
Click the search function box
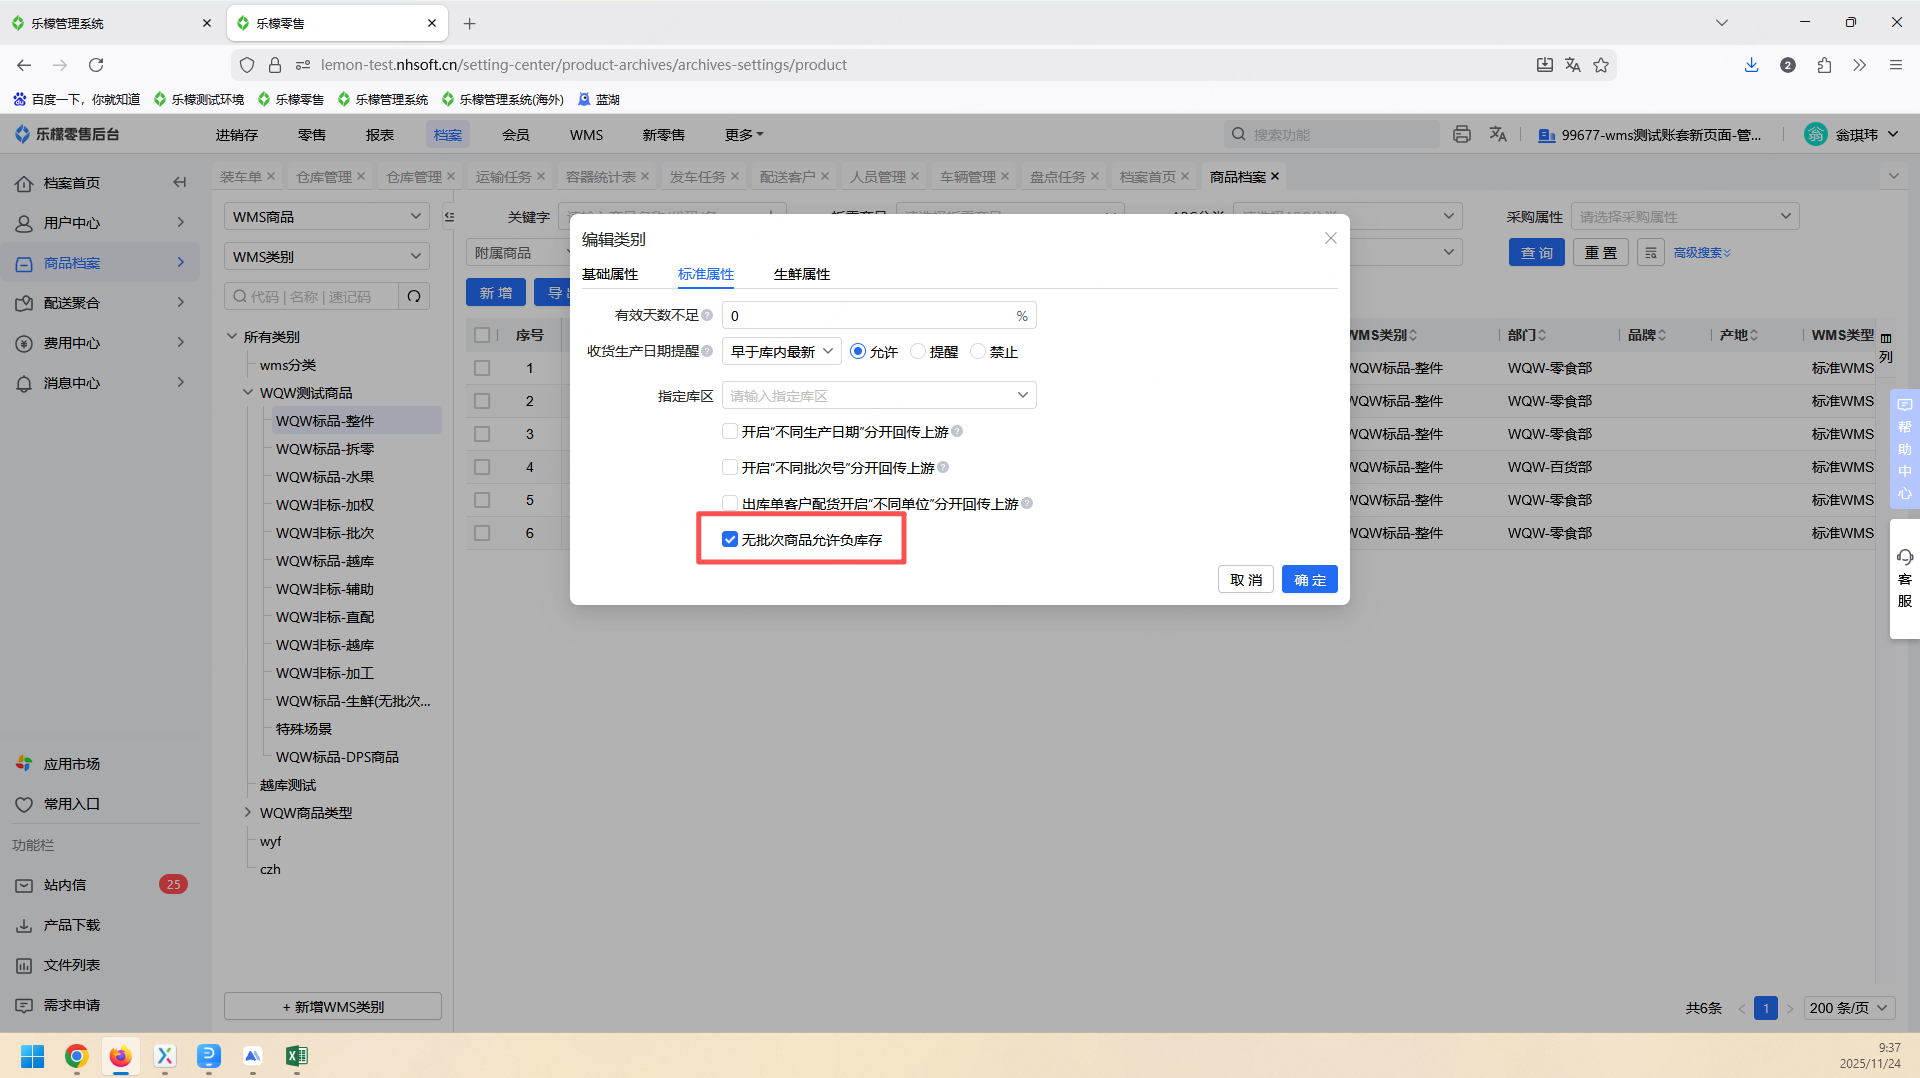point(1332,135)
